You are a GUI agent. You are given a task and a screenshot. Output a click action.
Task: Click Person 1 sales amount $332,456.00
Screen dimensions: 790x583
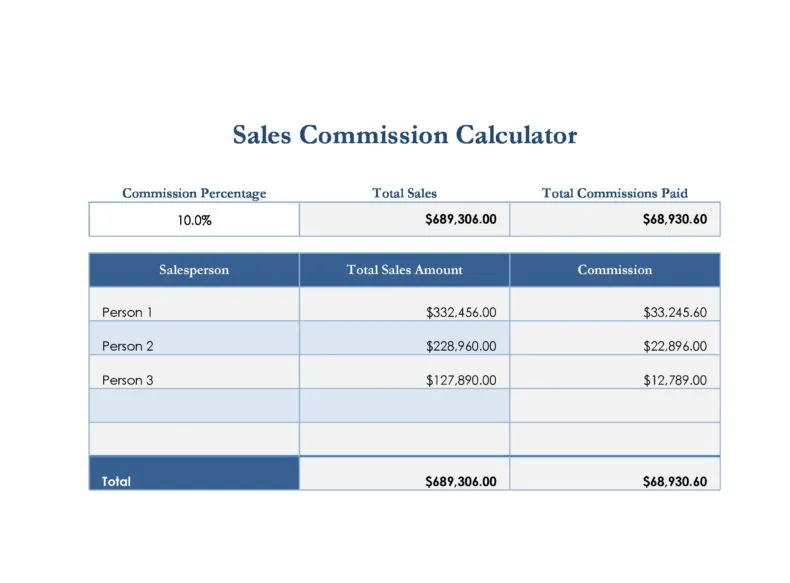(x=404, y=304)
